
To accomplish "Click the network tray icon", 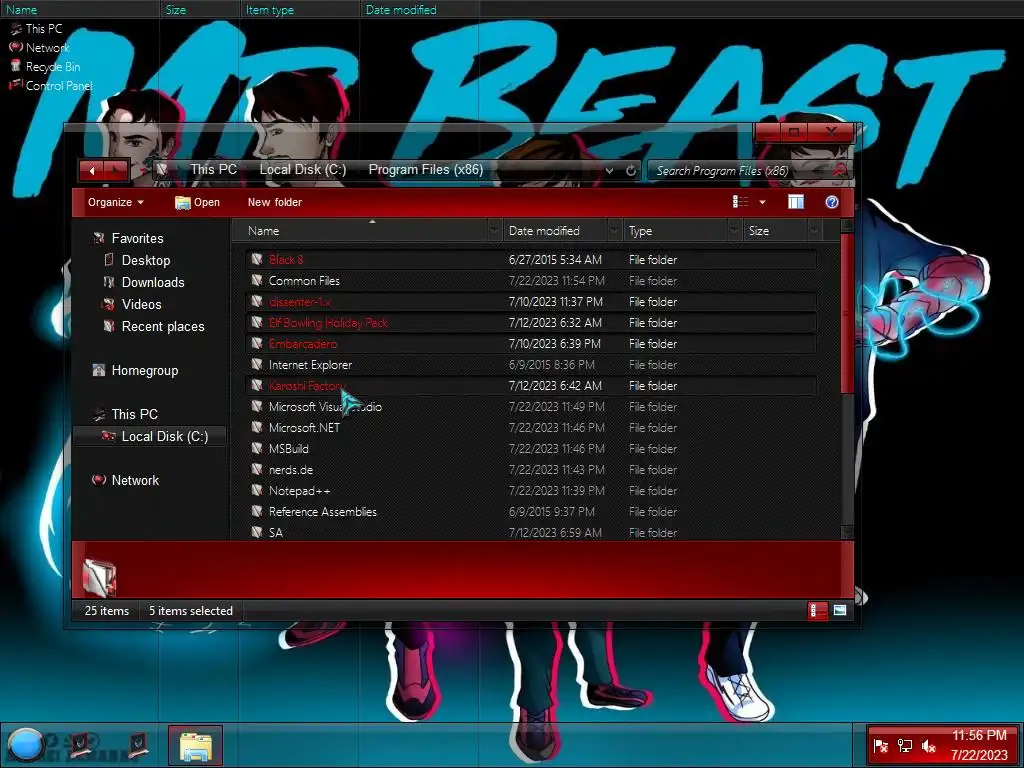I will click(x=904, y=745).
